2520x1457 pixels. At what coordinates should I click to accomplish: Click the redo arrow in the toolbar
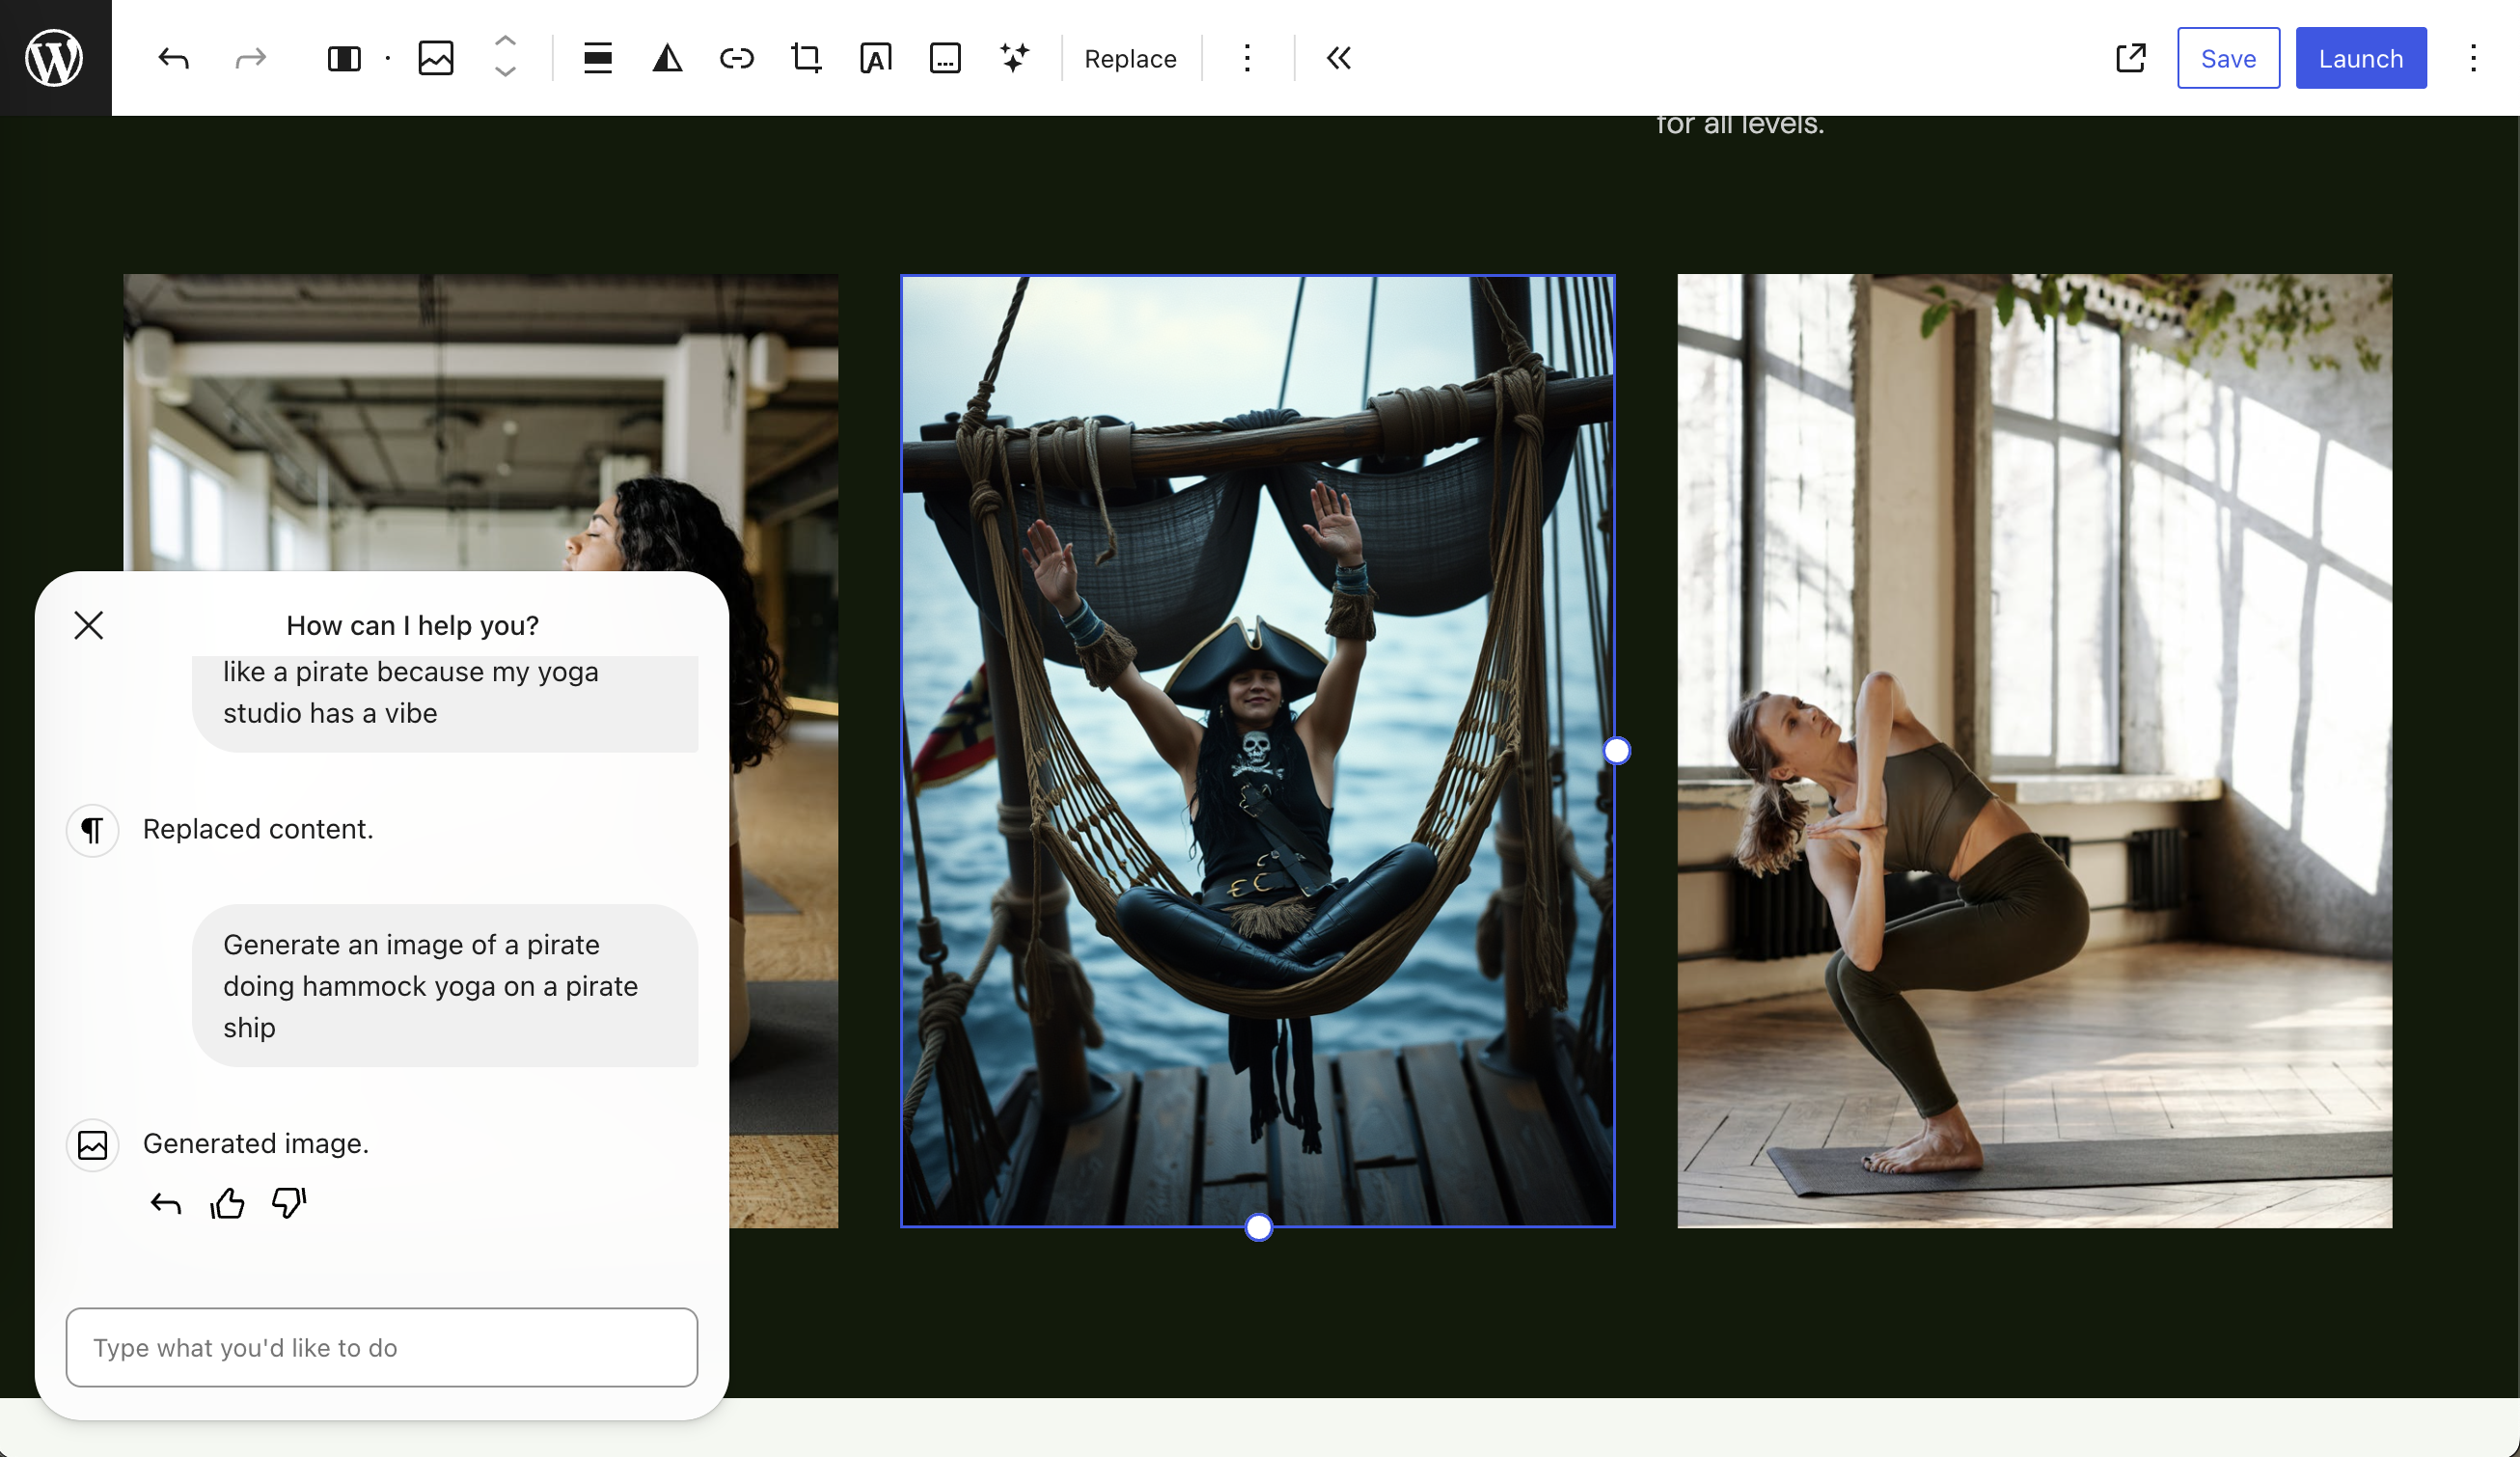[250, 58]
